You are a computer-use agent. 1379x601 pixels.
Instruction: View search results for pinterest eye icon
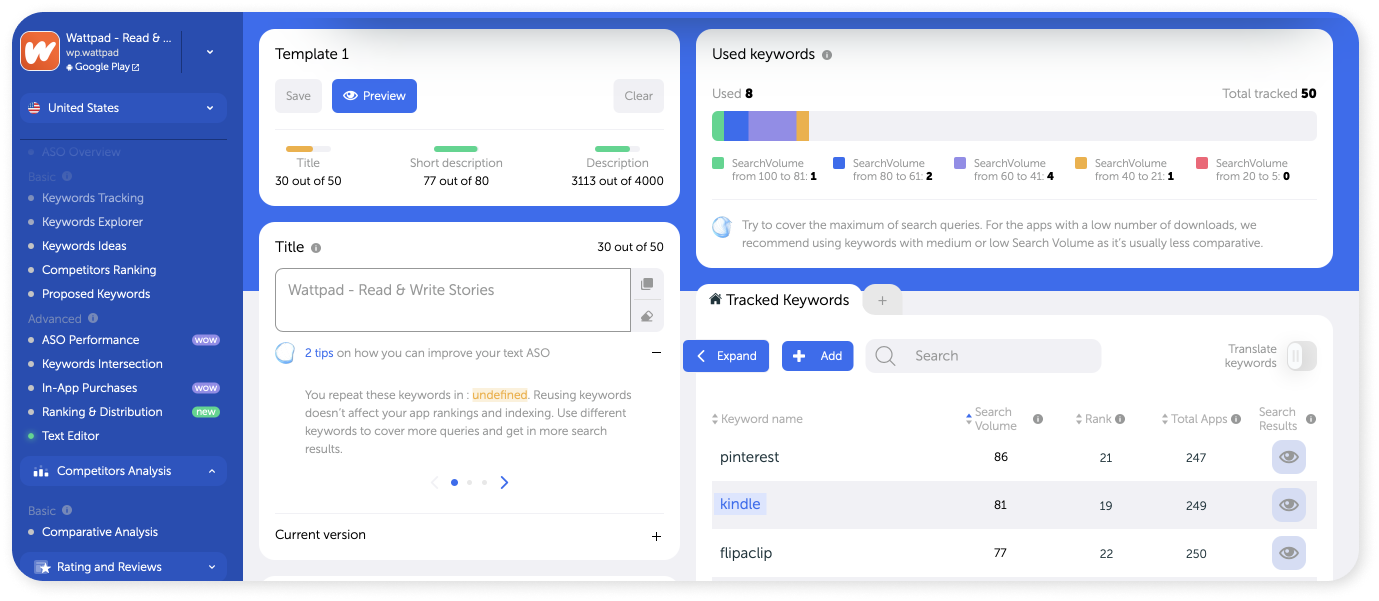tap(1289, 457)
